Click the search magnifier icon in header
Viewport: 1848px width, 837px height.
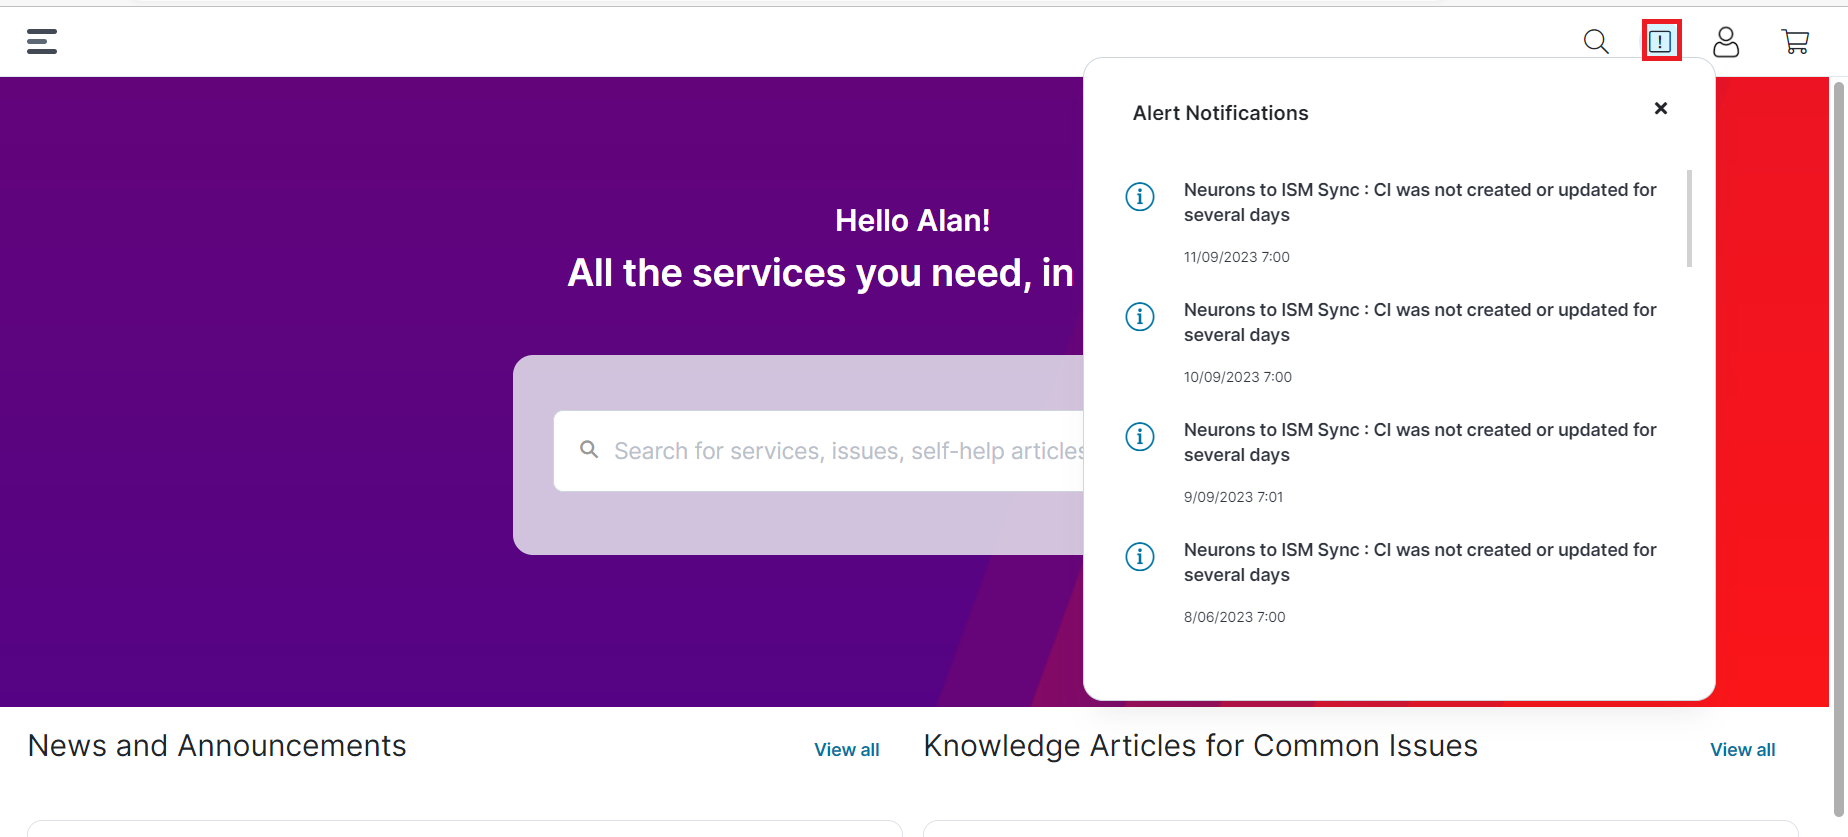[1596, 41]
